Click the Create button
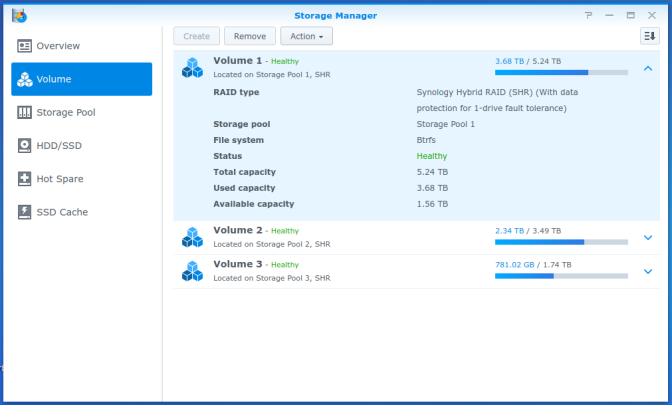Screen dimensions: 672x405 click(x=197, y=36)
